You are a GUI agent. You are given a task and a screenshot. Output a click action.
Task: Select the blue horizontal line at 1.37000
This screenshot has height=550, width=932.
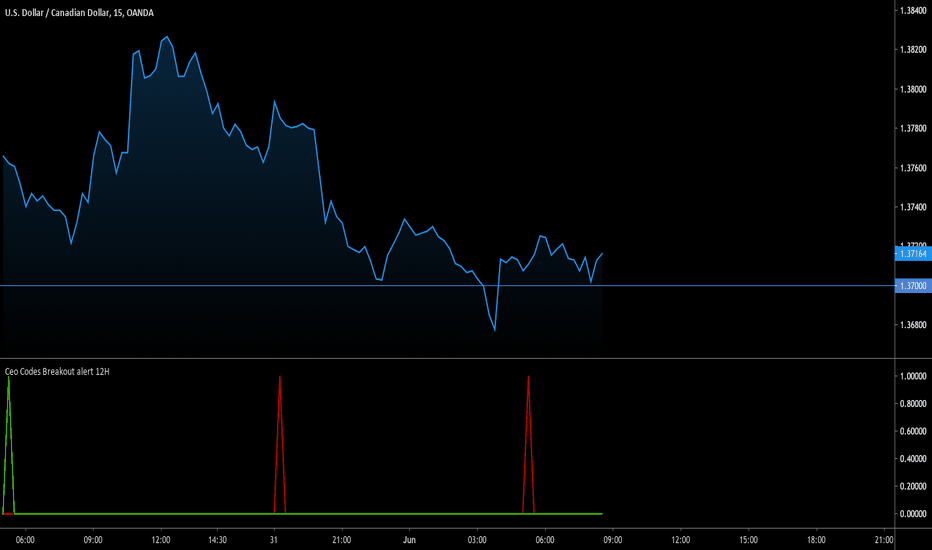(447, 286)
